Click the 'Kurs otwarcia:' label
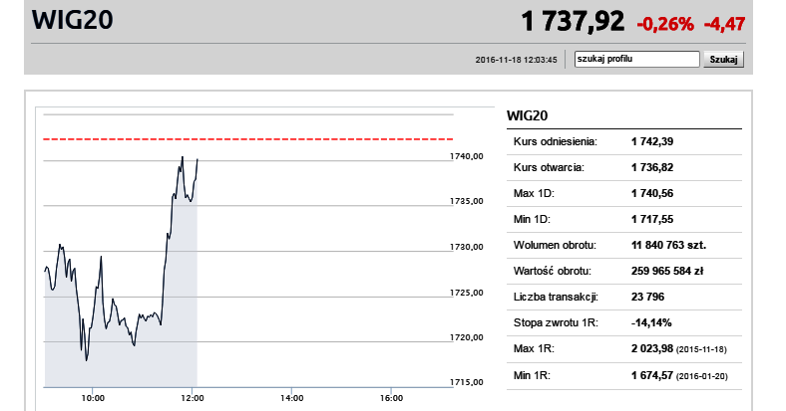The height and width of the screenshot is (411, 786). click(549, 167)
